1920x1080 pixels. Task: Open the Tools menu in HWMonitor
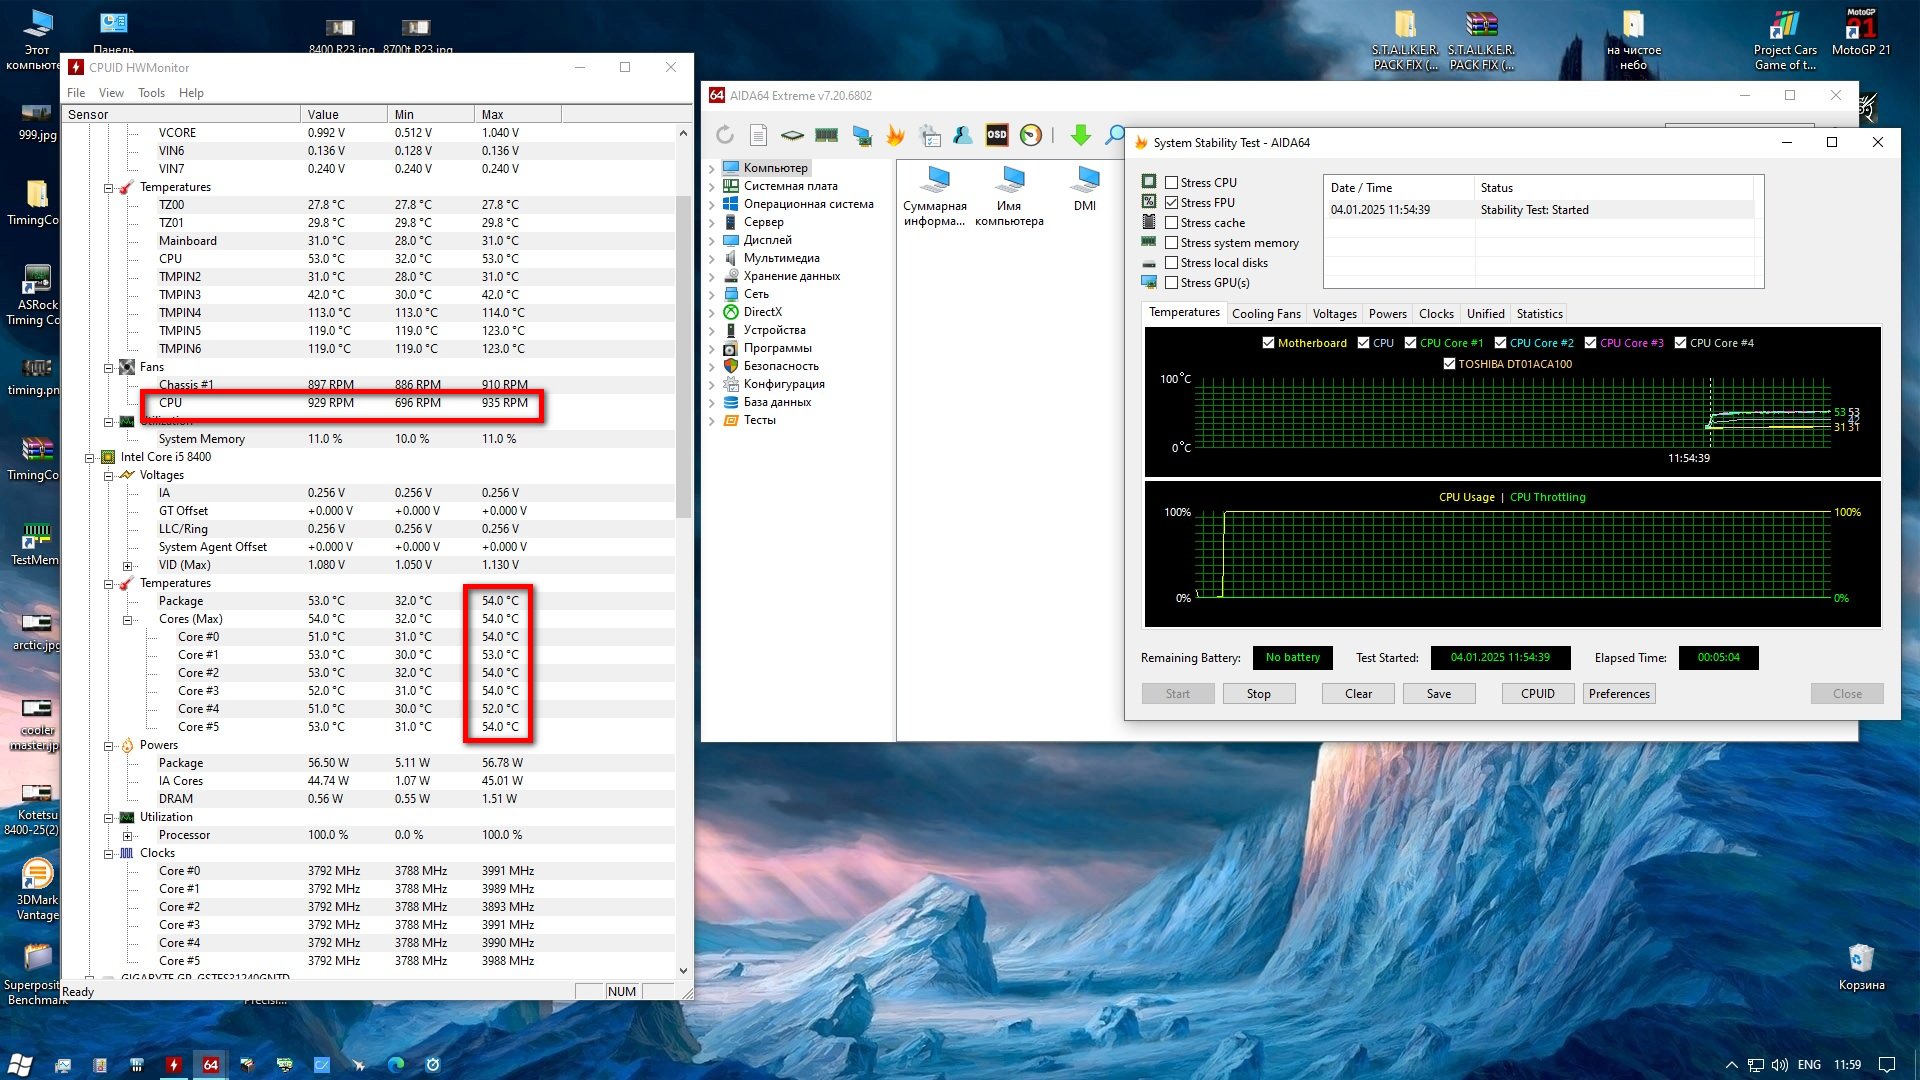[x=151, y=93]
